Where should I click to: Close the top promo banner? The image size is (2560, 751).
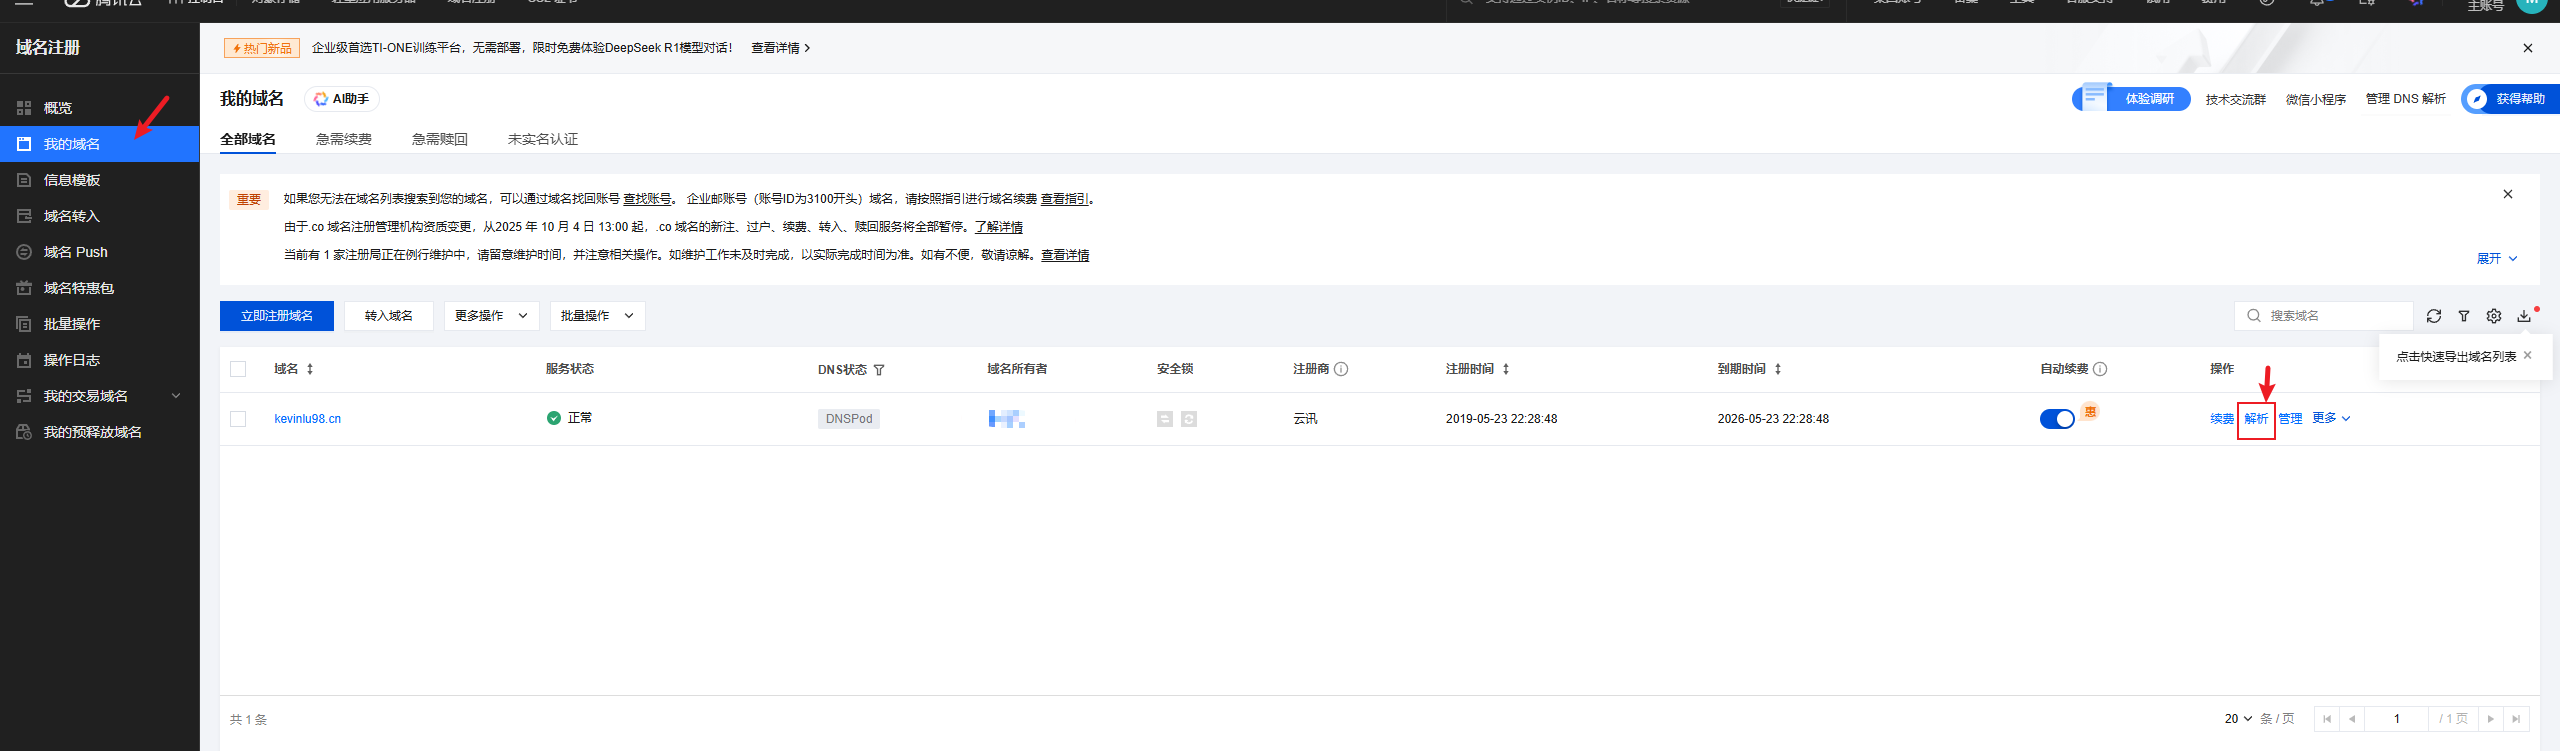(2528, 48)
